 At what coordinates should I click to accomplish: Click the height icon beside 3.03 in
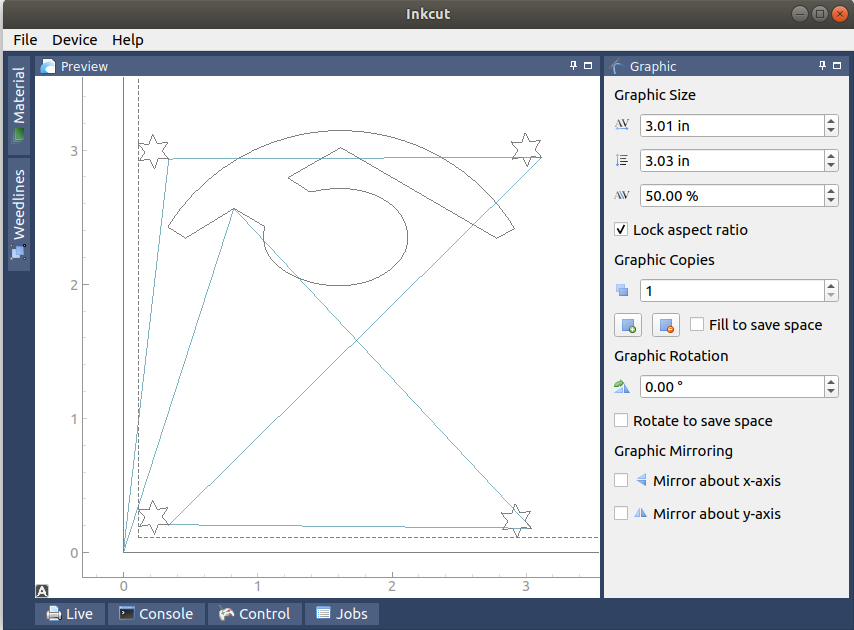[x=622, y=160]
